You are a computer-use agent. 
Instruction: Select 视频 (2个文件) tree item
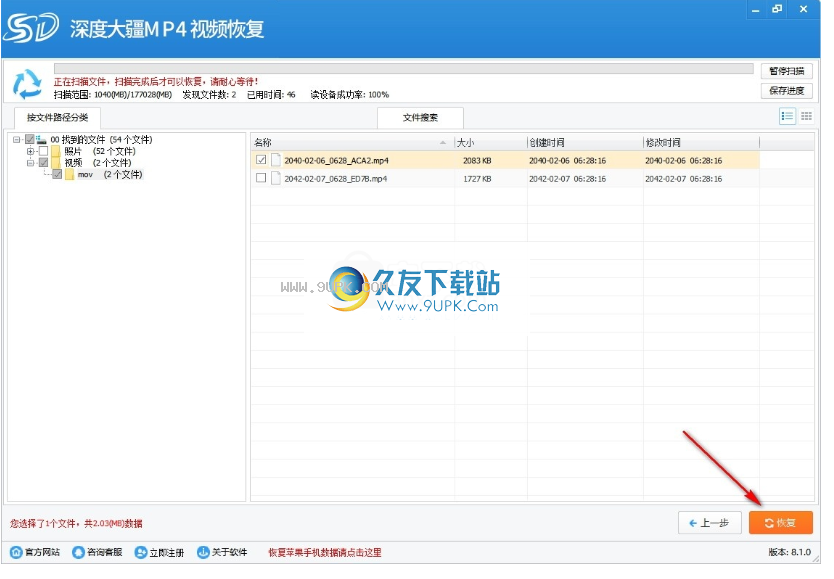[99, 165]
